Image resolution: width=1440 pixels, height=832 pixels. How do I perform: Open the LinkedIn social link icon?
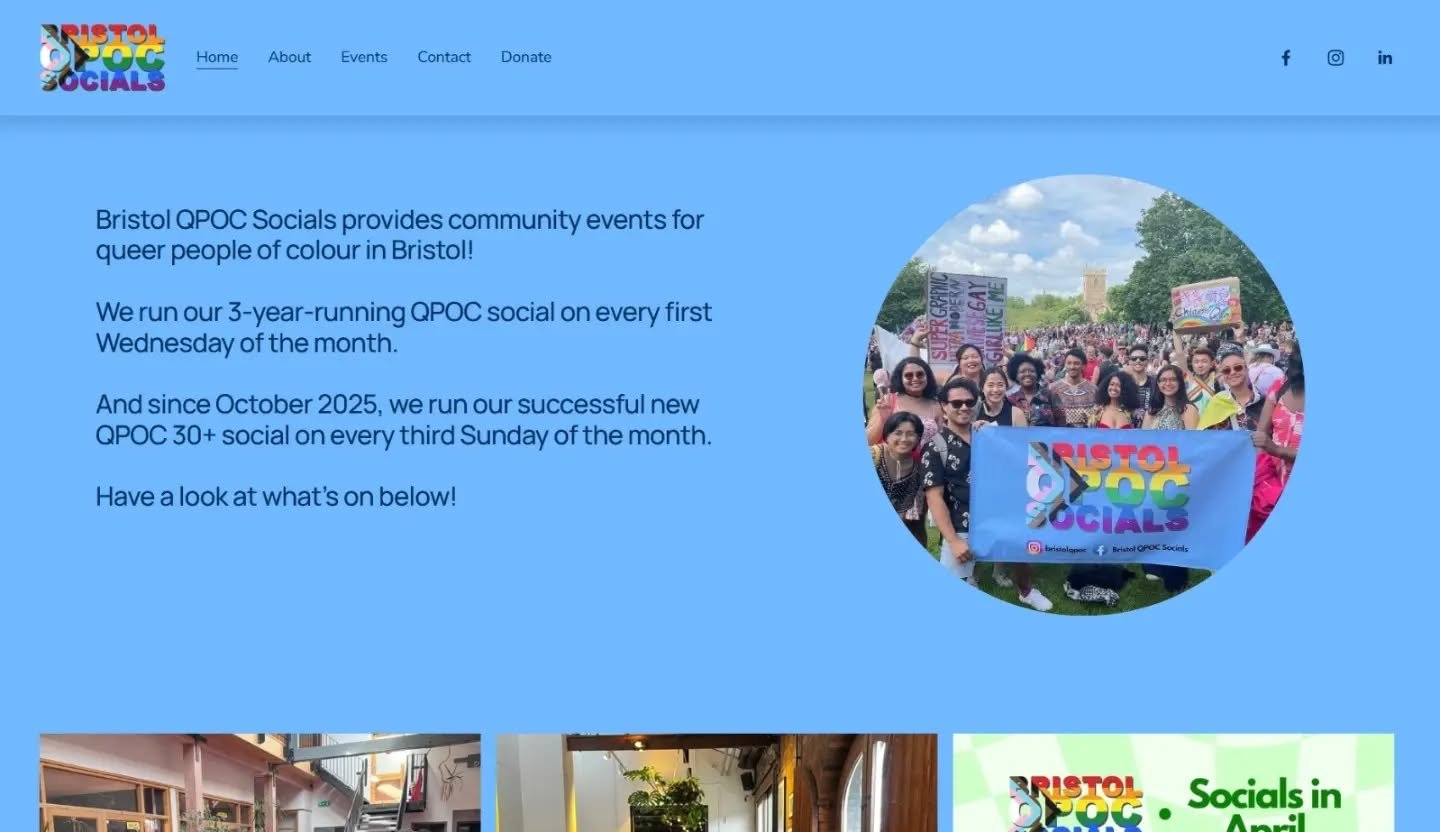[1385, 58]
